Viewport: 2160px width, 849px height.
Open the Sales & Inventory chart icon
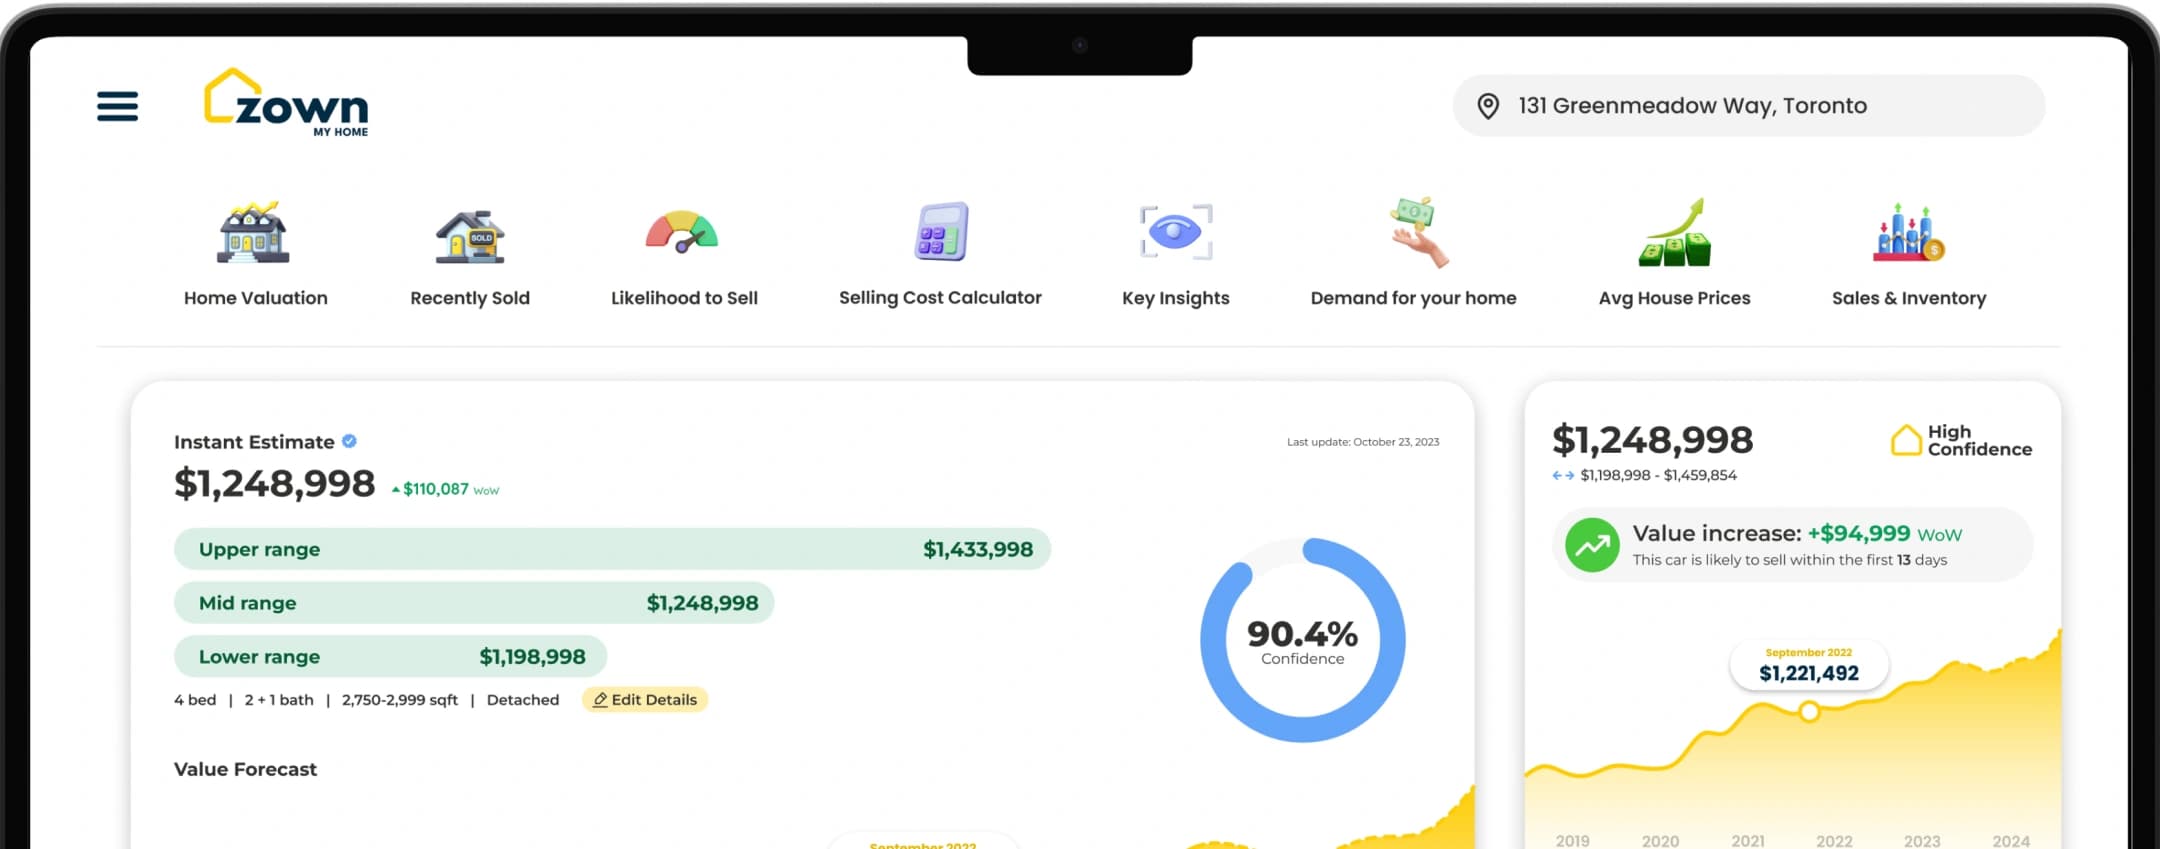click(1908, 232)
